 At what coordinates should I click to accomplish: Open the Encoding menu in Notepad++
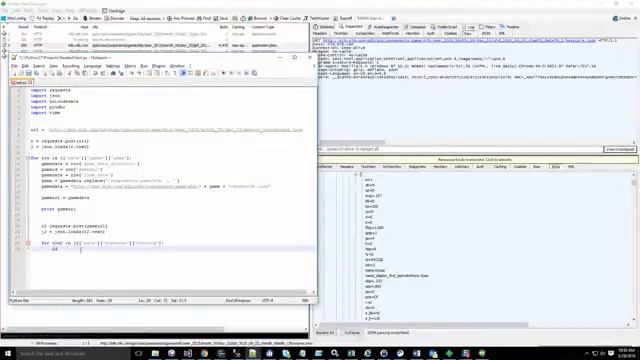pos(71,66)
